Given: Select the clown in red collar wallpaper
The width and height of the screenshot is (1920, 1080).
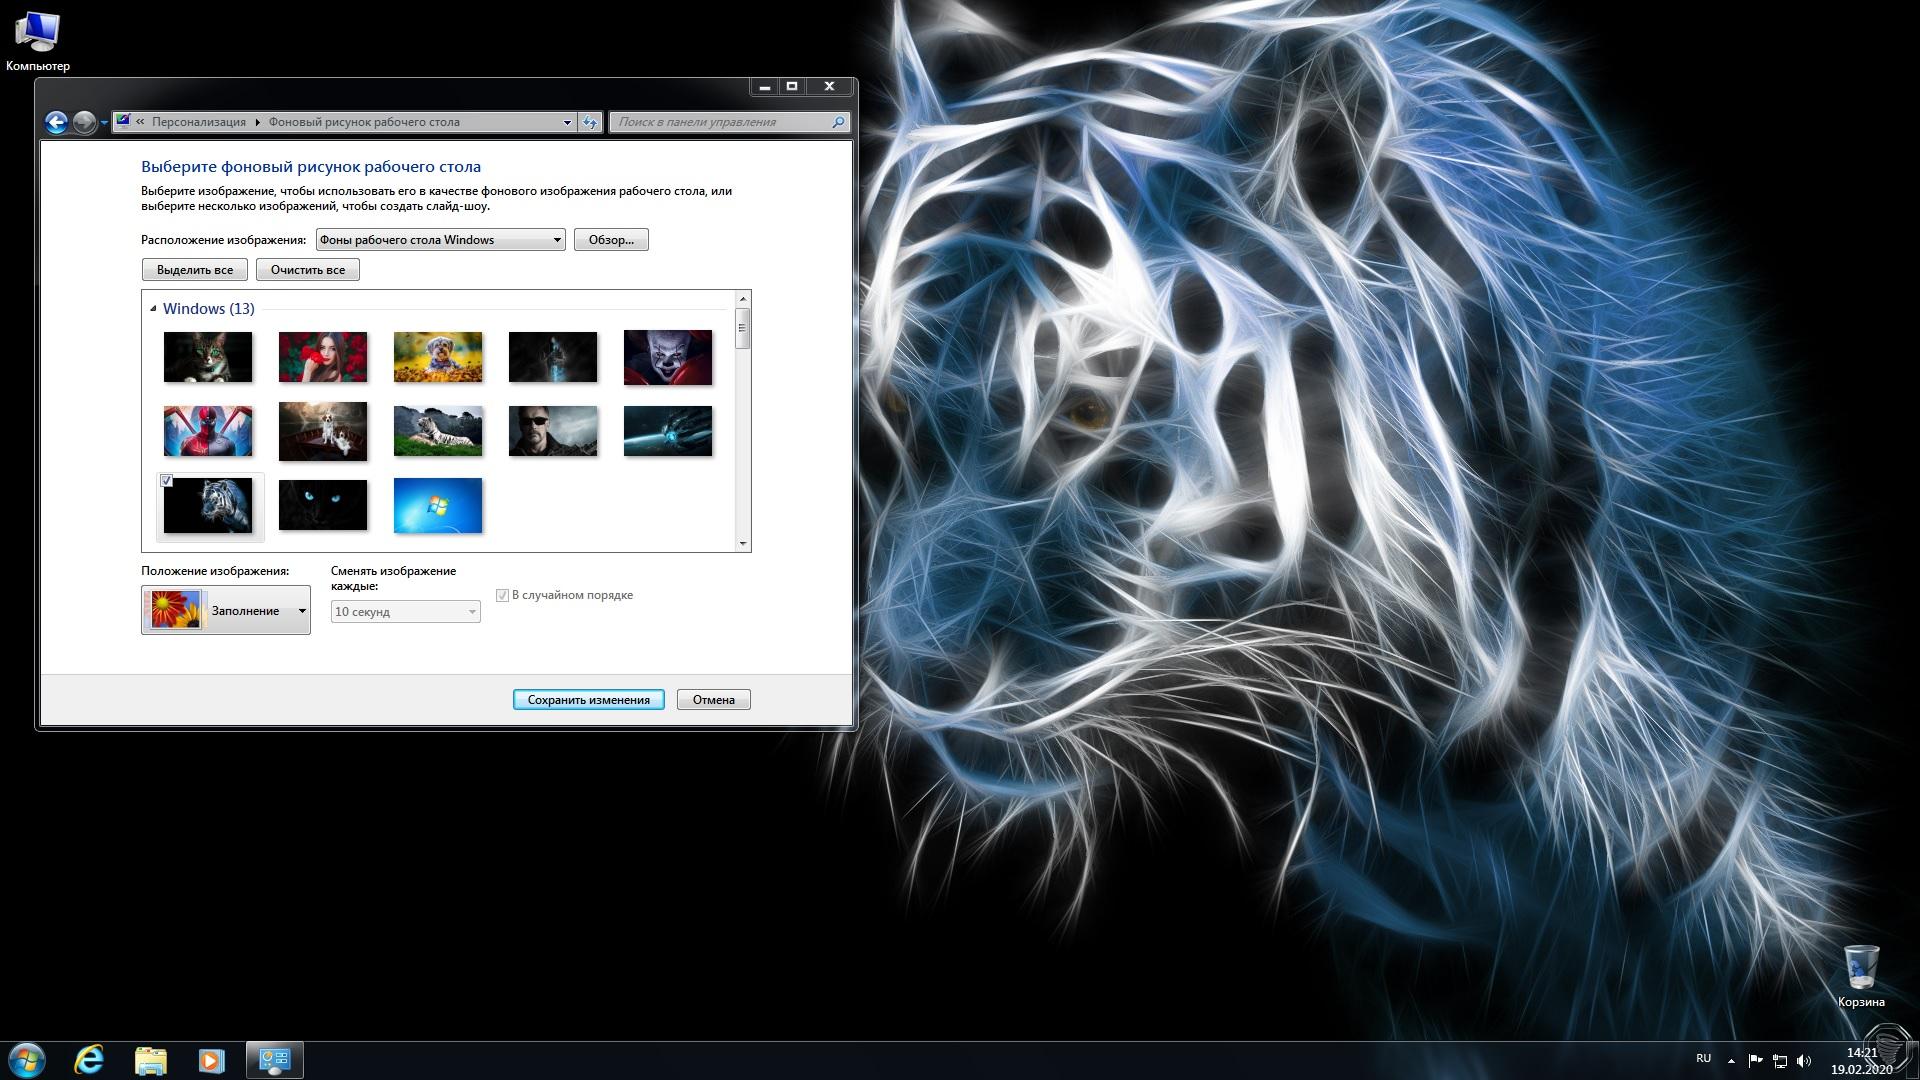Looking at the screenshot, I should pos(668,357).
